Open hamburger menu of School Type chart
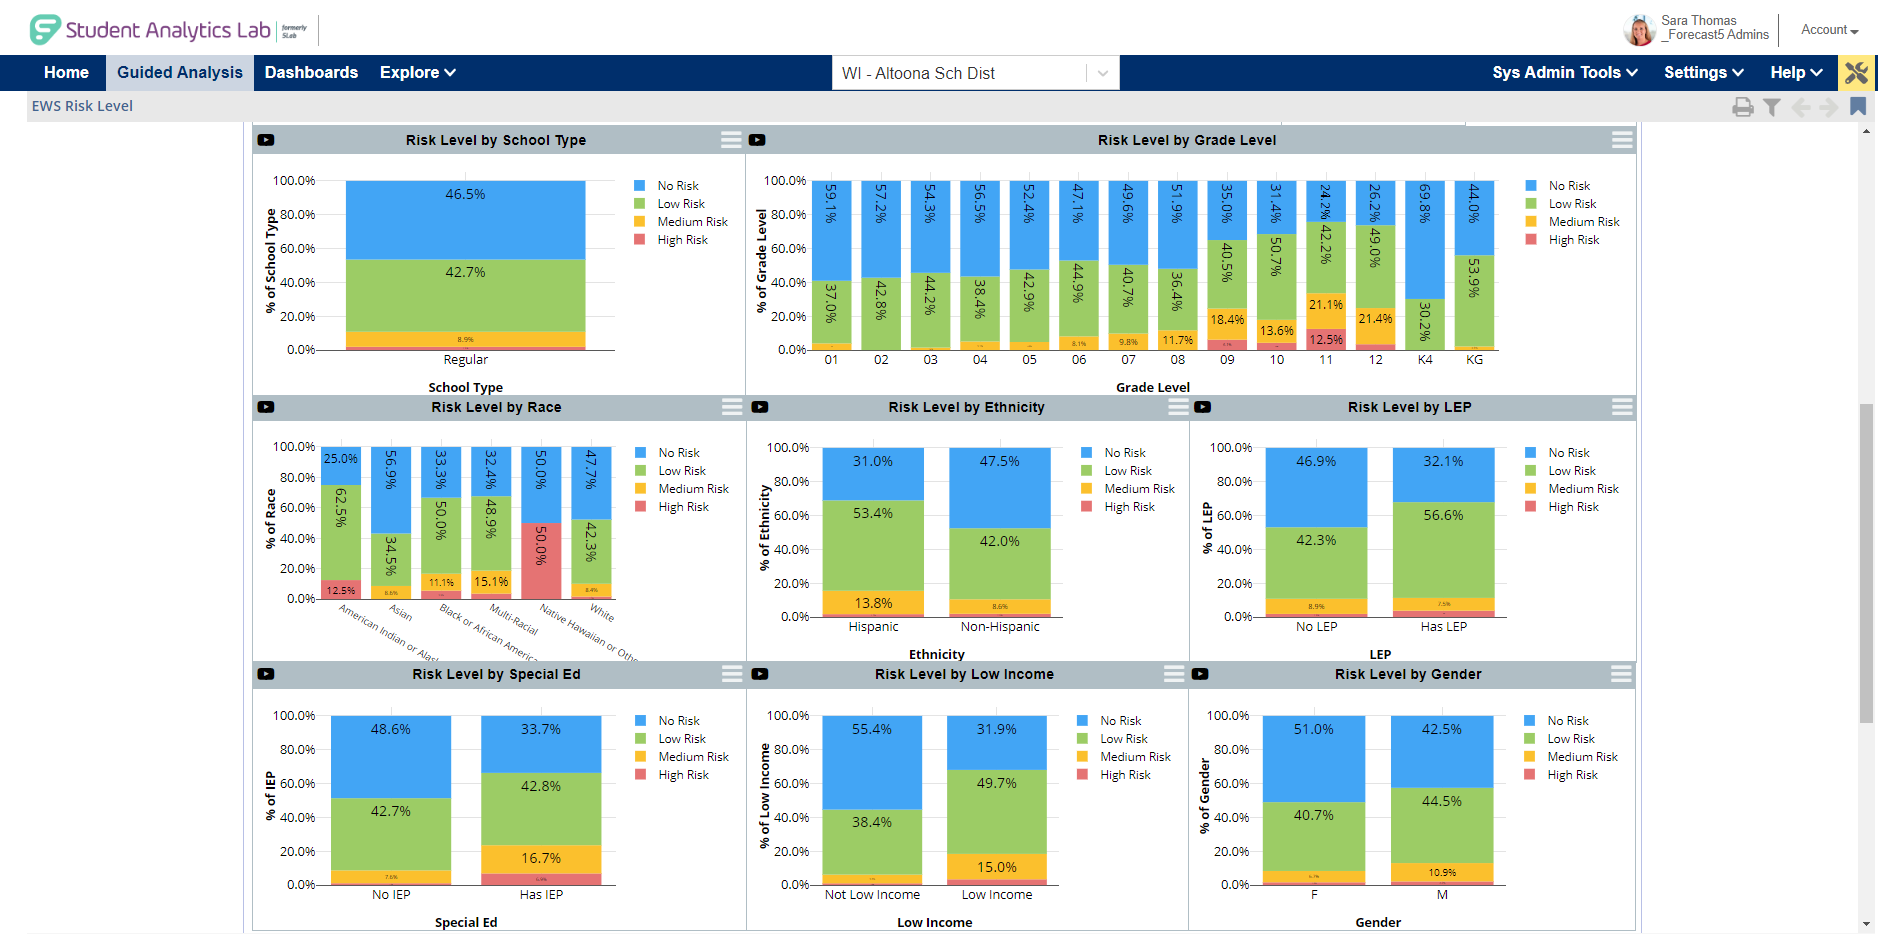1878x934 pixels. (x=731, y=140)
